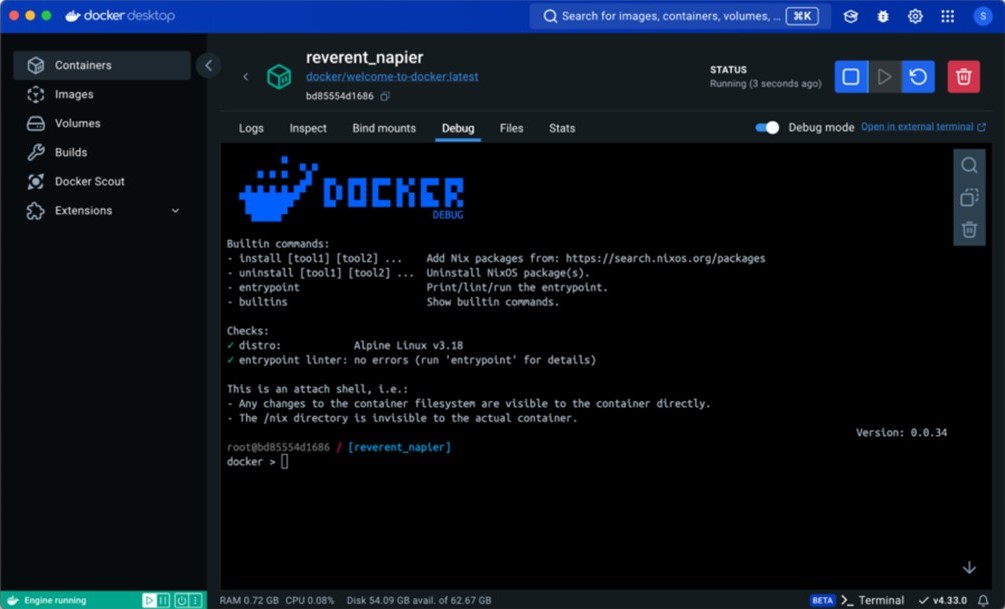Select the Debug tab
This screenshot has width=1005, height=609.
coord(458,128)
